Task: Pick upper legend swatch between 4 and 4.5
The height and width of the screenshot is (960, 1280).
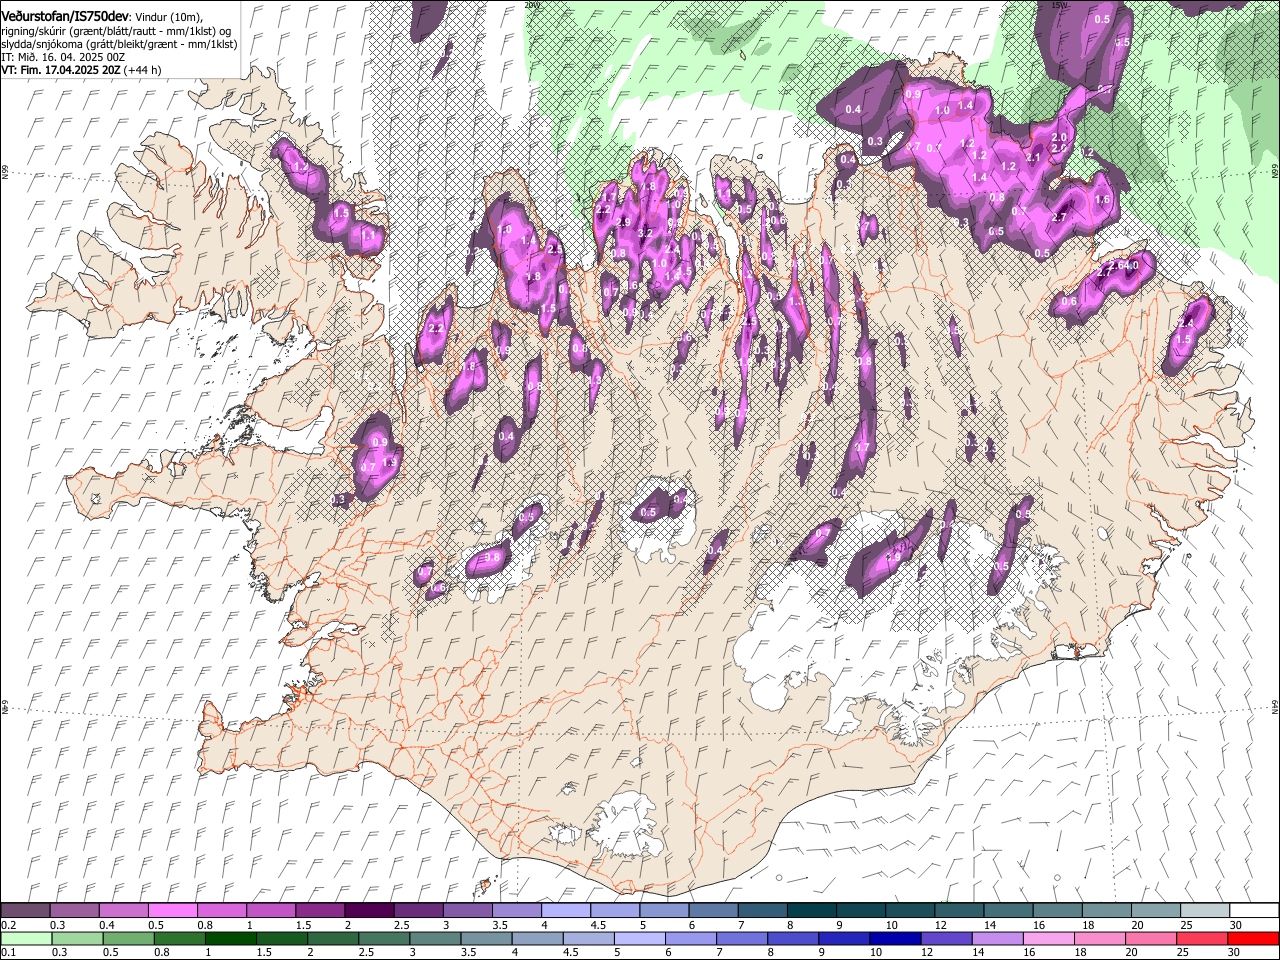Action: pos(565,911)
